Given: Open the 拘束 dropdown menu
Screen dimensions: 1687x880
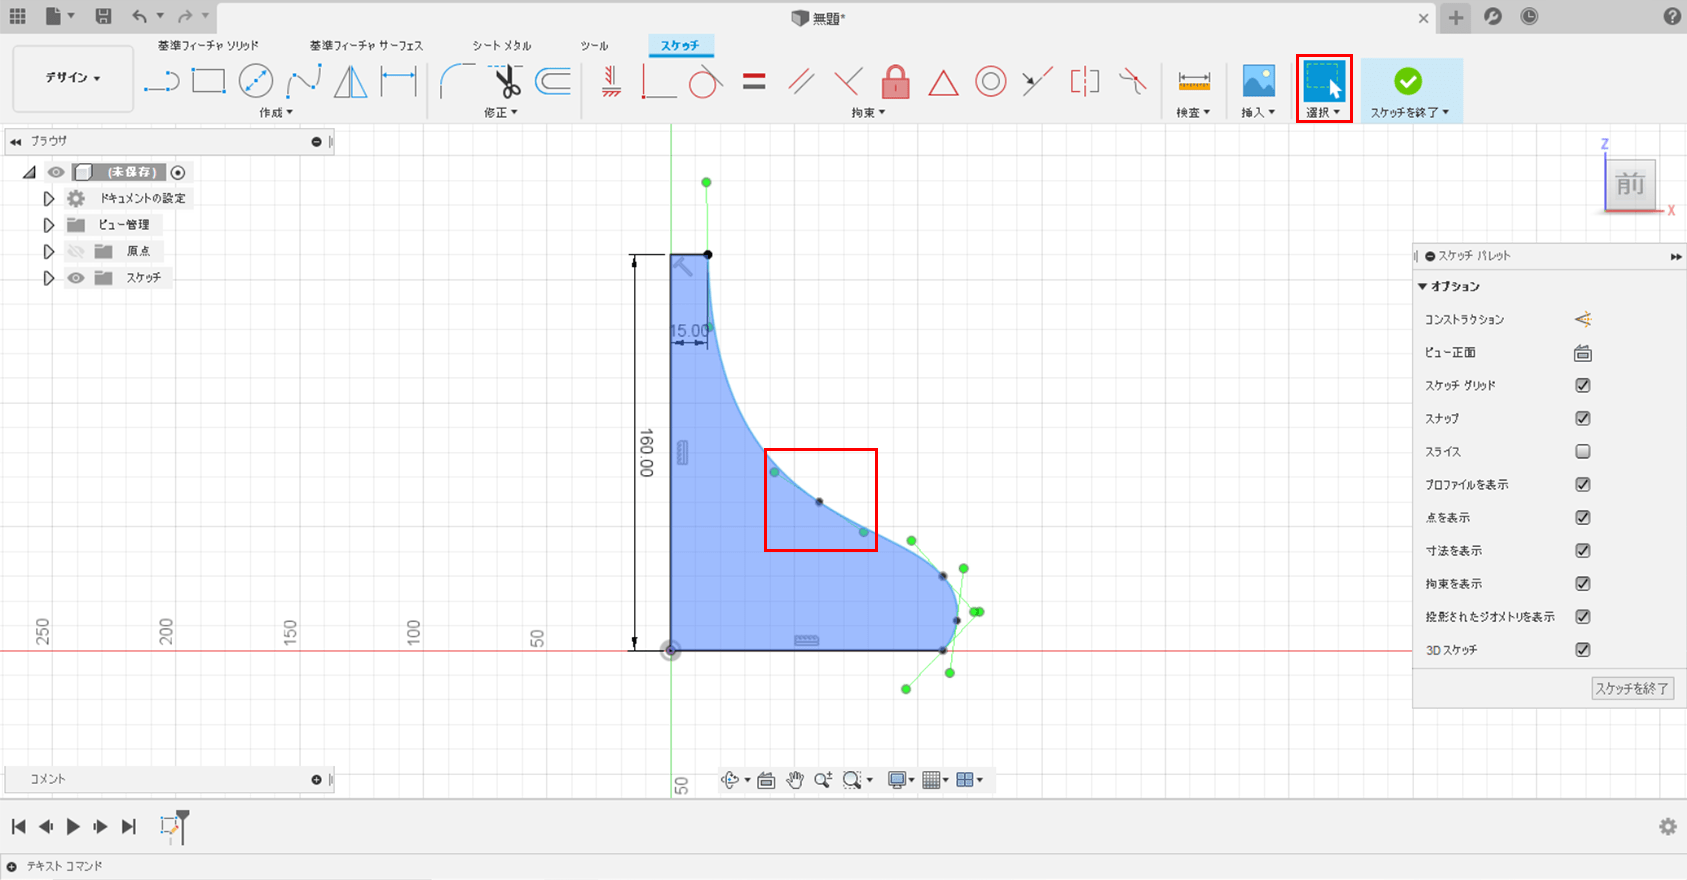Looking at the screenshot, I should [x=868, y=113].
